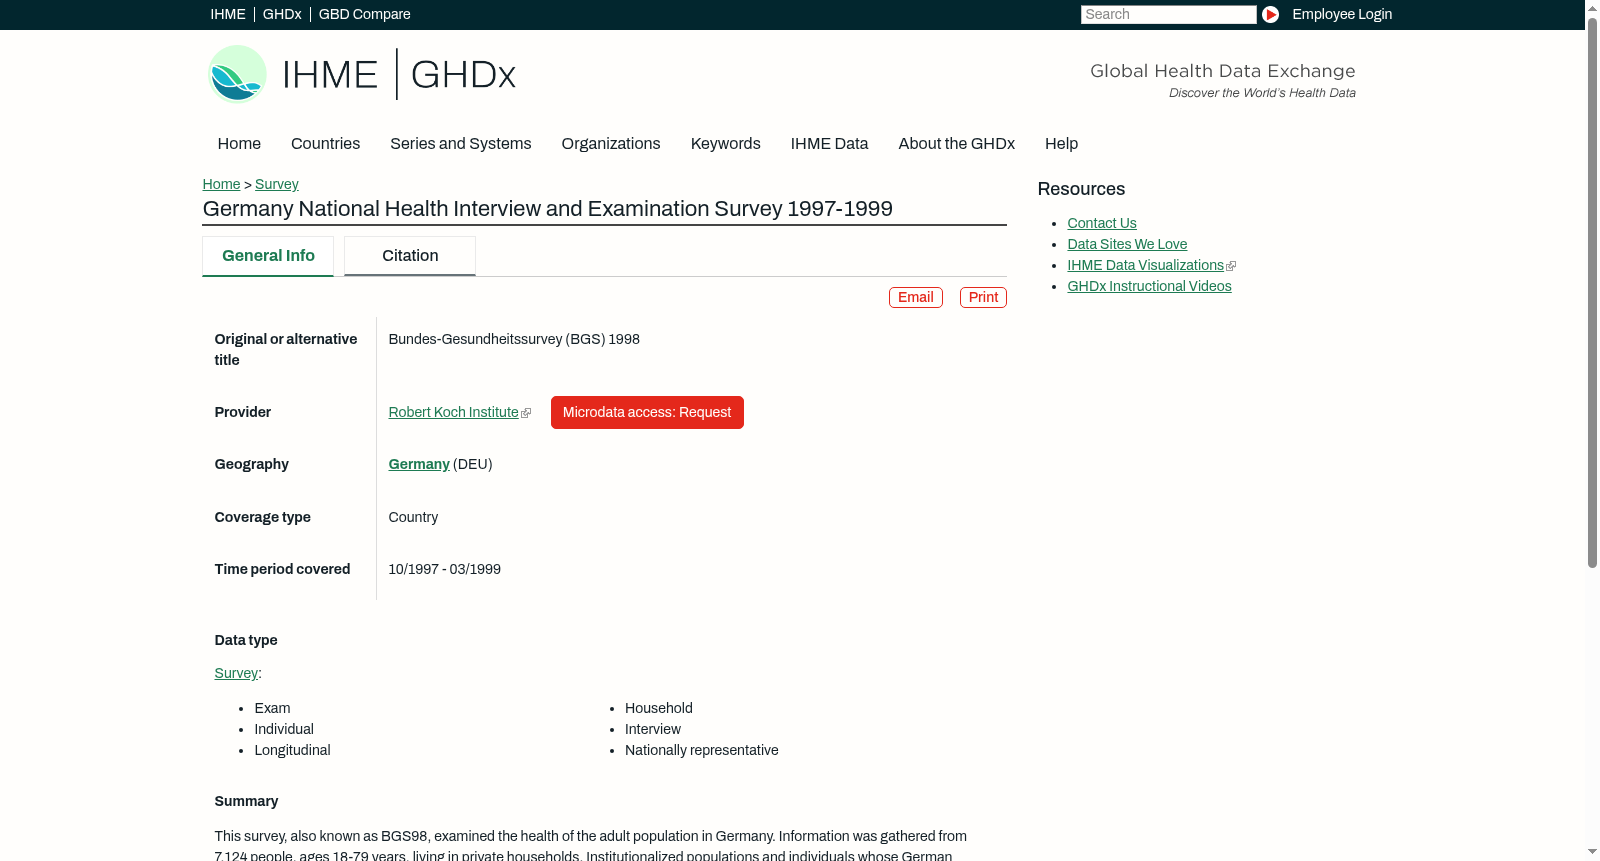Click the Search input field

click(1168, 14)
